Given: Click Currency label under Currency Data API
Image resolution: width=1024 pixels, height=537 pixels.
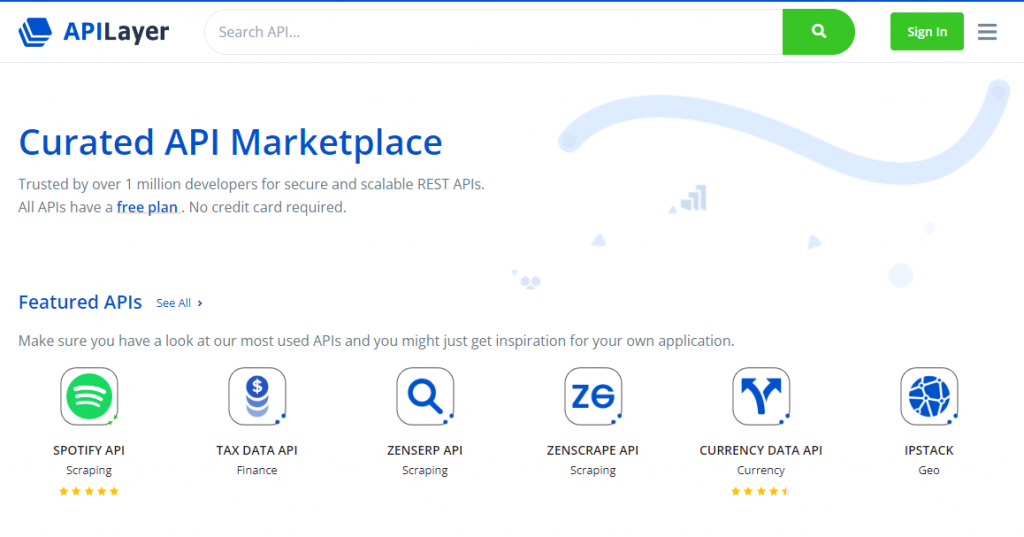Looking at the screenshot, I should coord(761,470).
